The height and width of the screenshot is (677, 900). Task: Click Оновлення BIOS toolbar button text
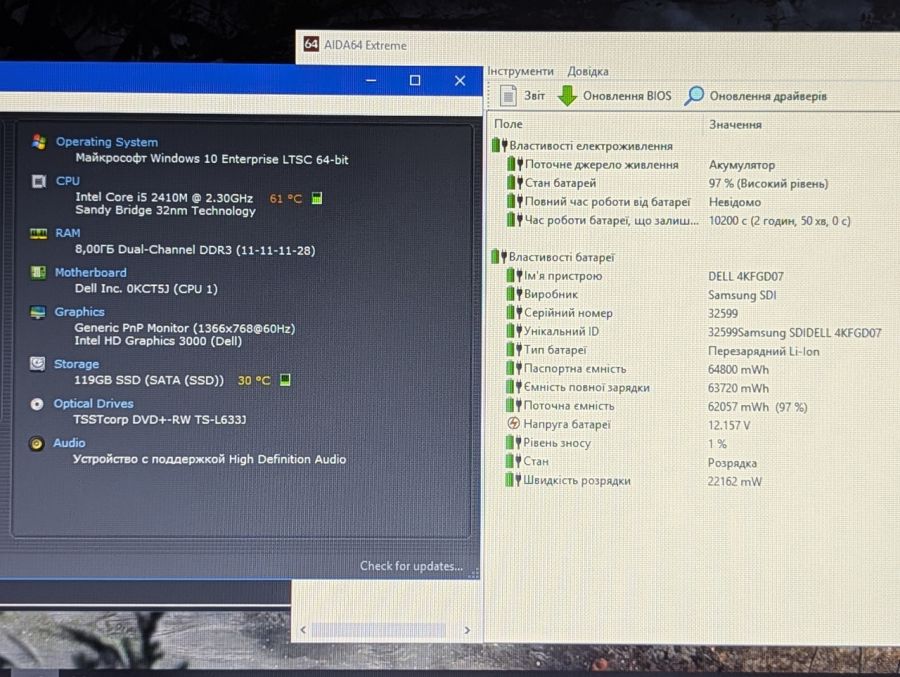627,96
